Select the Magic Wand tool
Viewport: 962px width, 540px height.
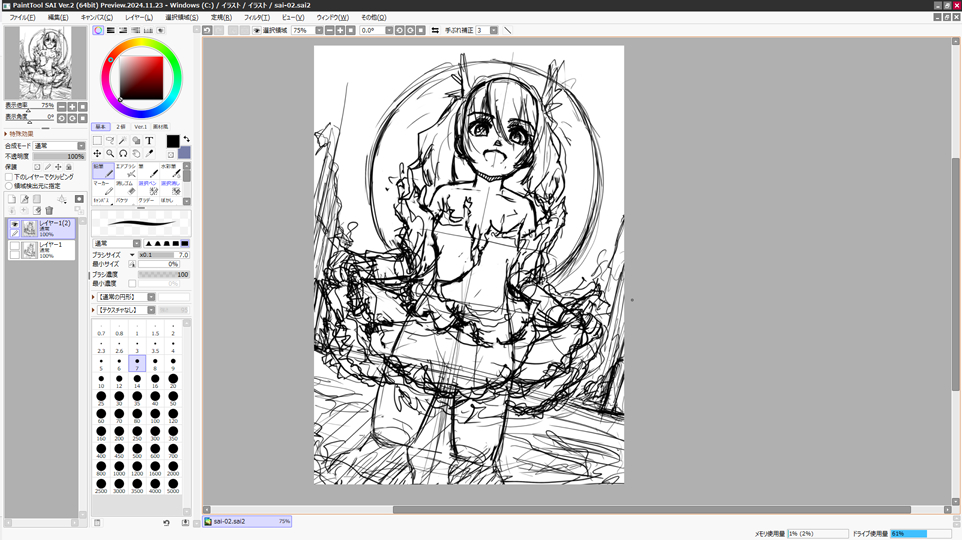click(123, 141)
